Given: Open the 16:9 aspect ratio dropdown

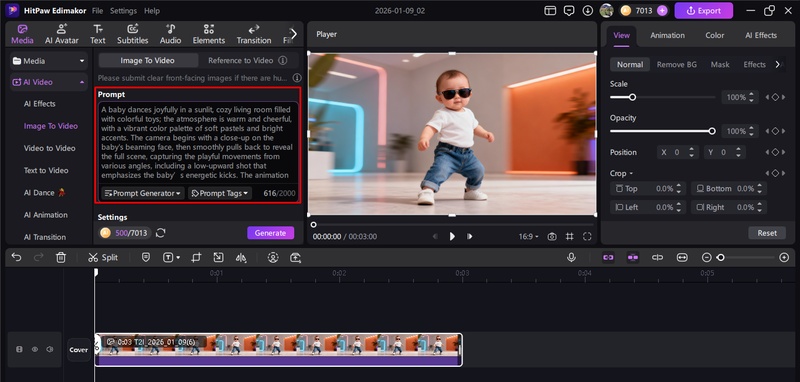Looking at the screenshot, I should (x=529, y=237).
